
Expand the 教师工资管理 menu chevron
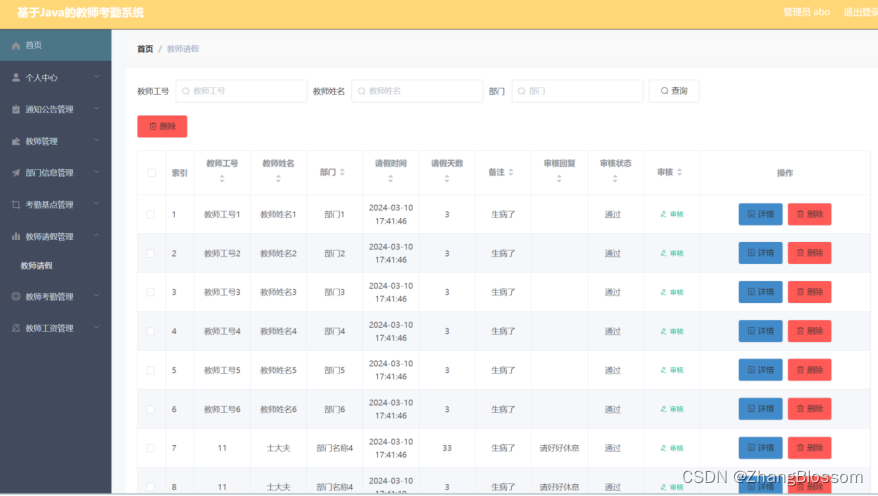[x=96, y=327]
